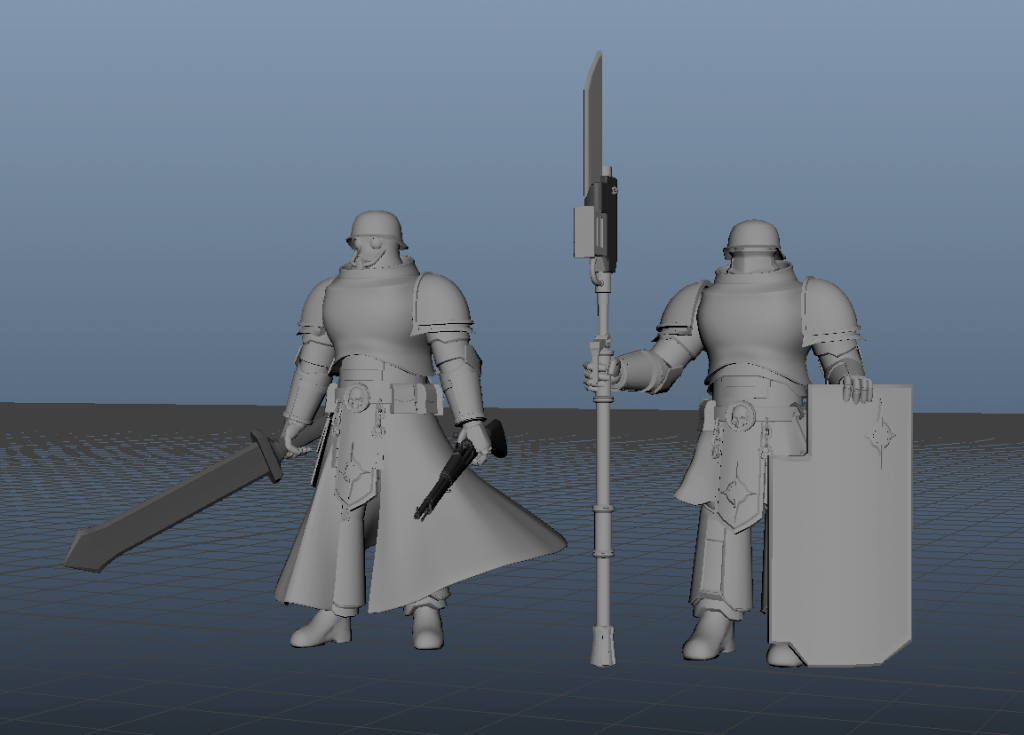
Task: Select the halberd pole shaft
Action: click(603, 470)
